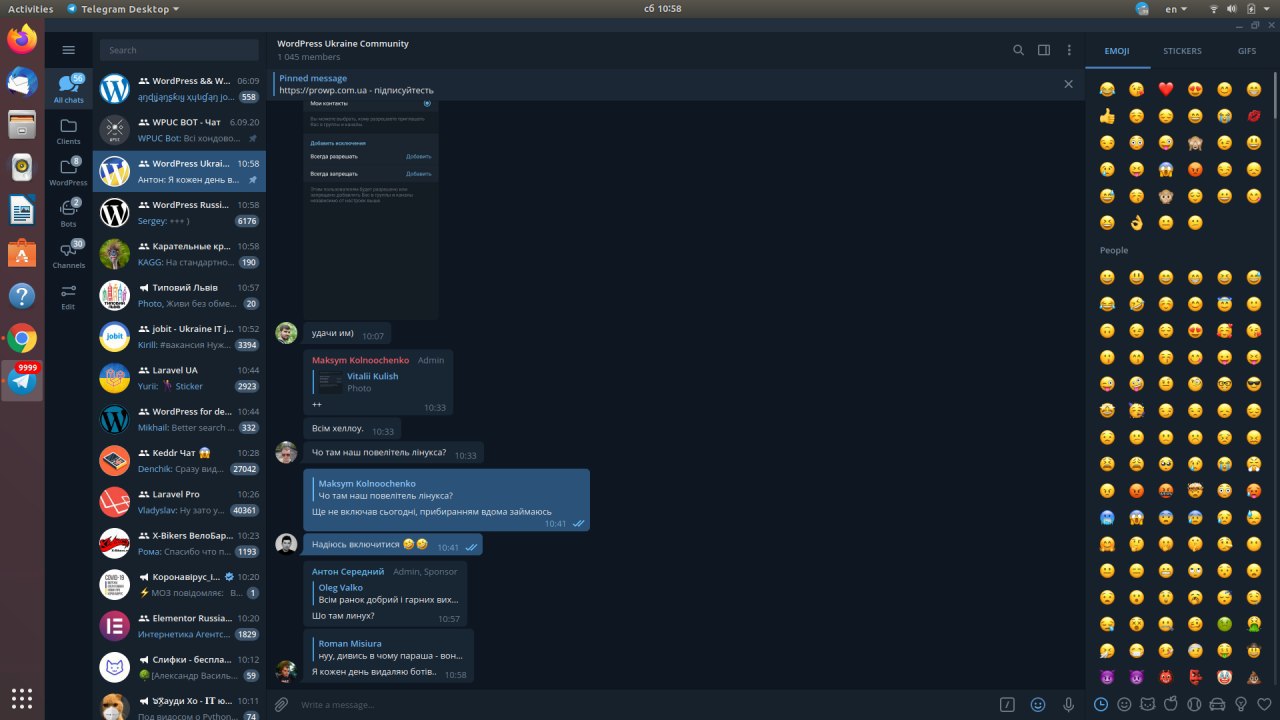Jump to Activity ball emoji category
The image size is (1280, 720).
tap(1194, 704)
